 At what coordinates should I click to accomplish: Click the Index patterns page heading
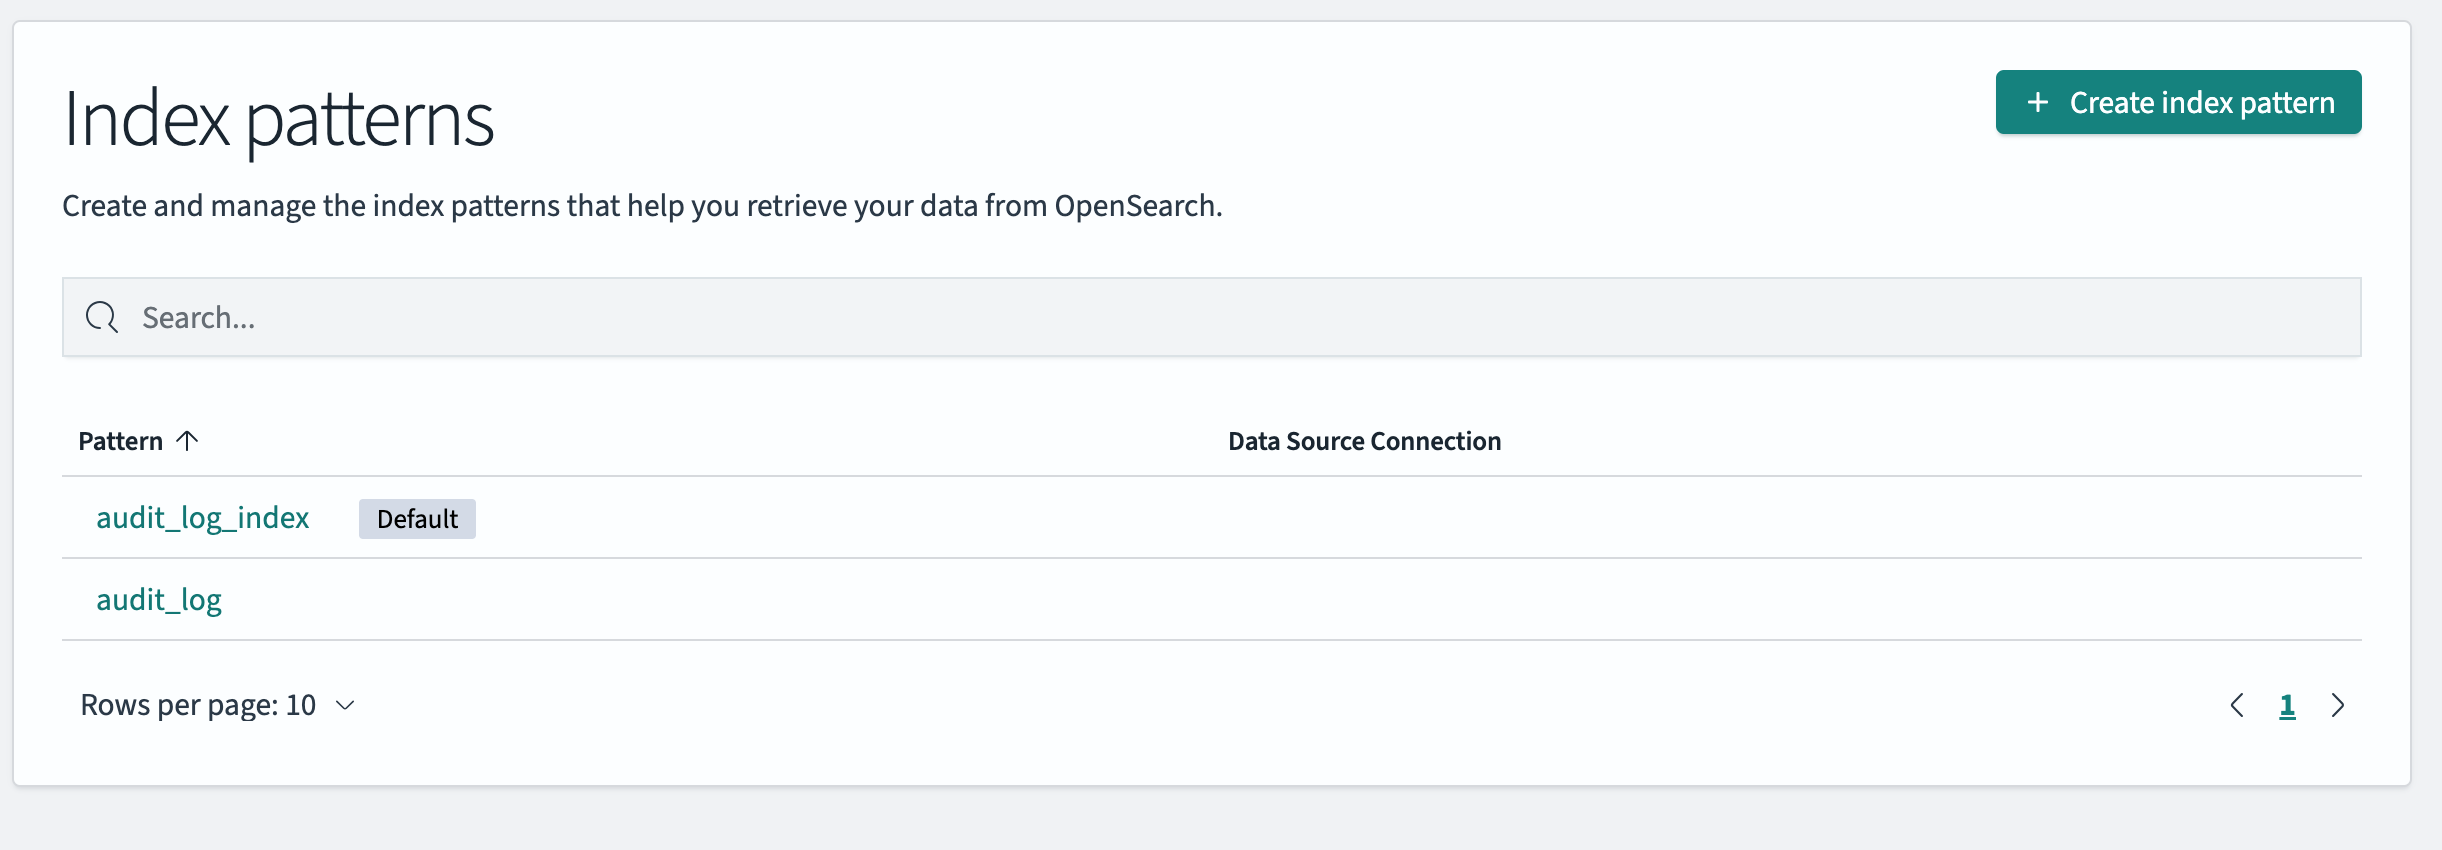pyautogui.click(x=278, y=119)
